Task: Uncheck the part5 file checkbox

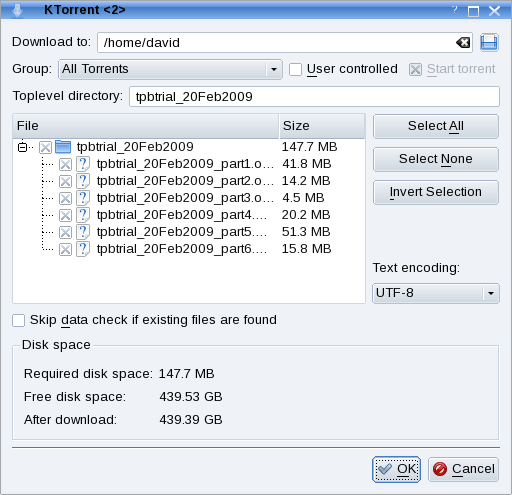Action: (65, 232)
